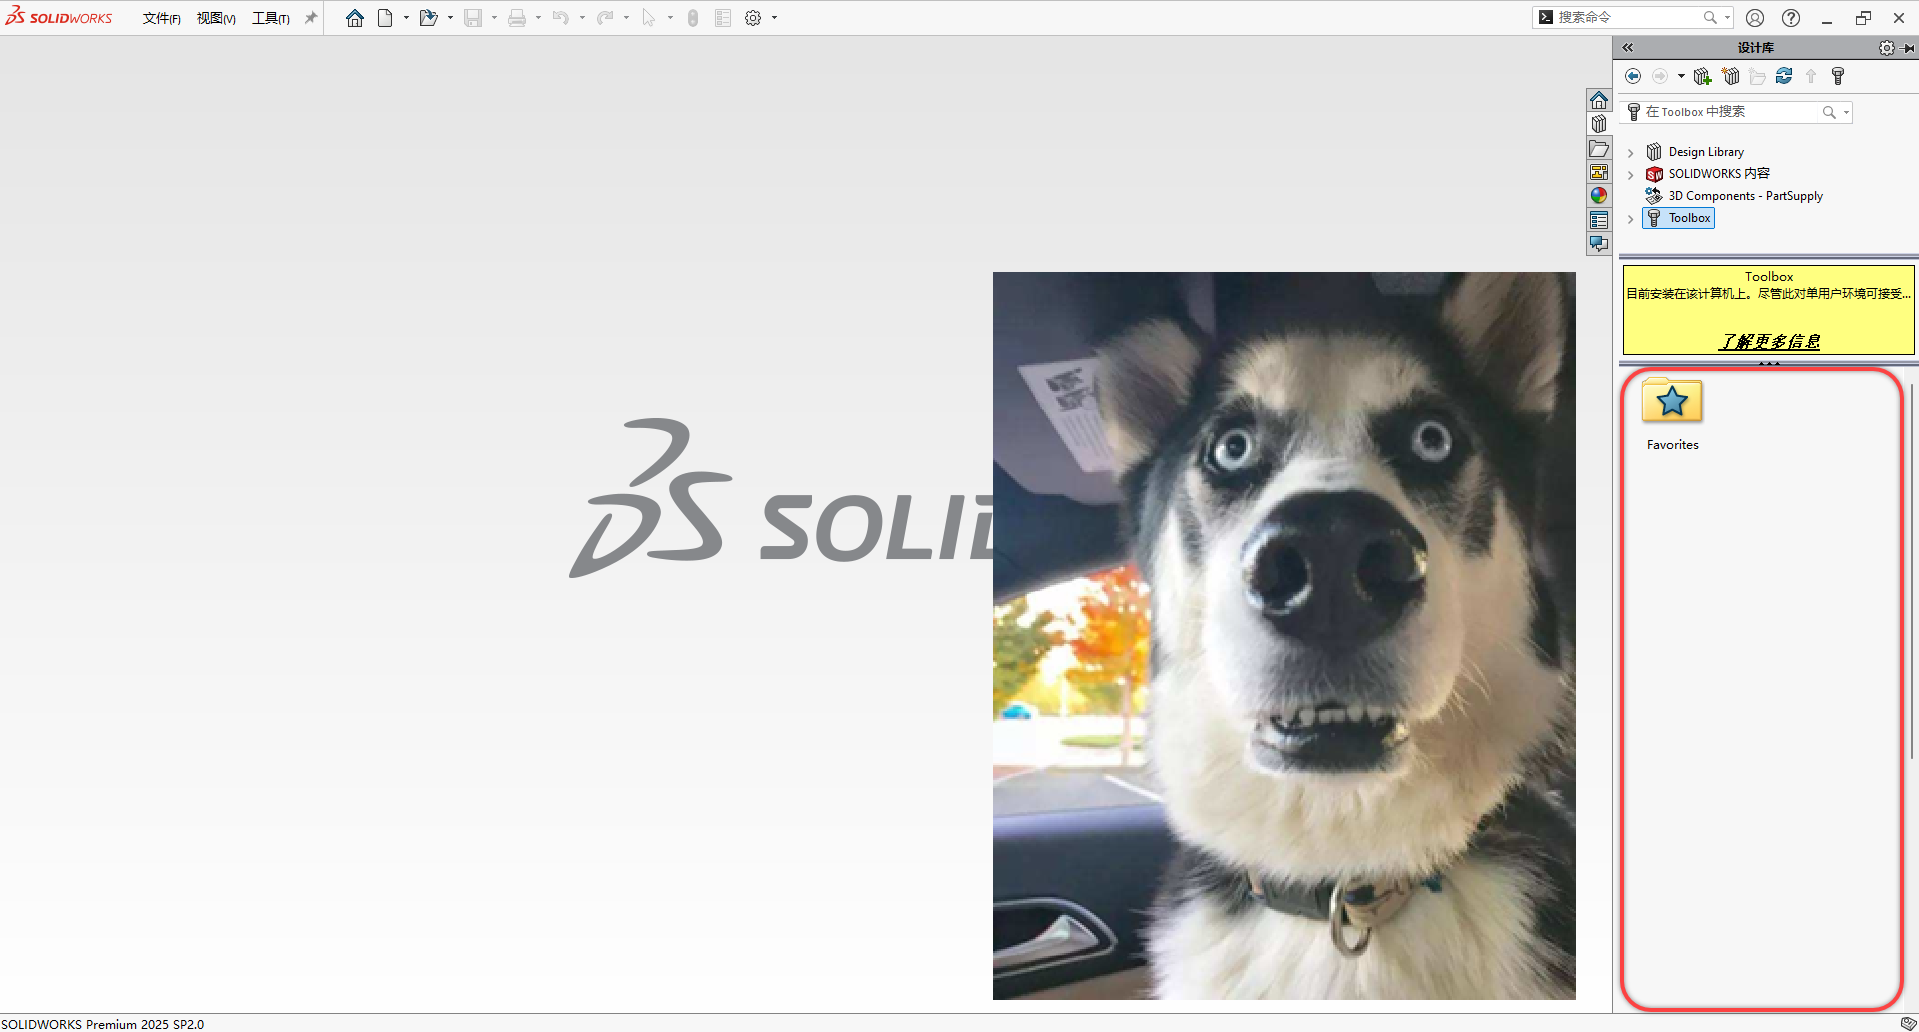Open the Options gear dropdown arrow

(x=774, y=18)
